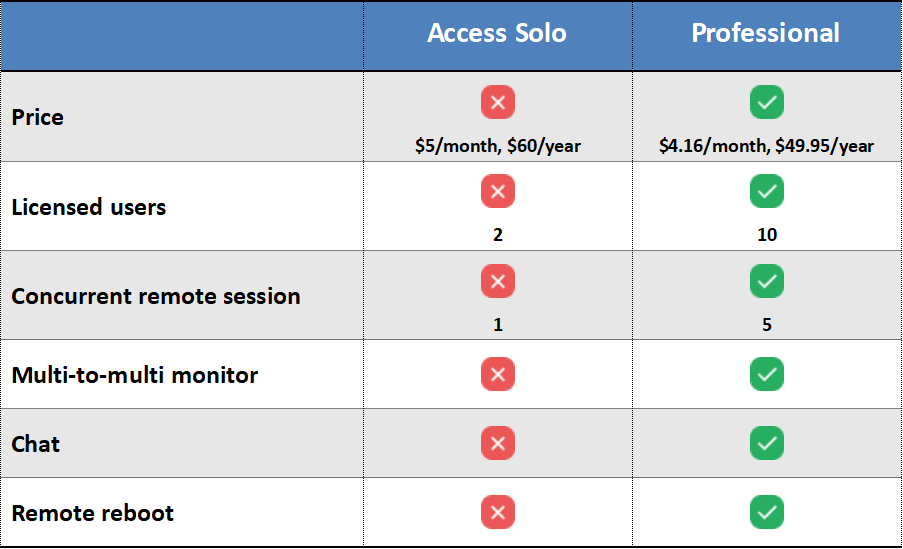
Task: Click the red X icon in Price row
Action: click(x=498, y=102)
